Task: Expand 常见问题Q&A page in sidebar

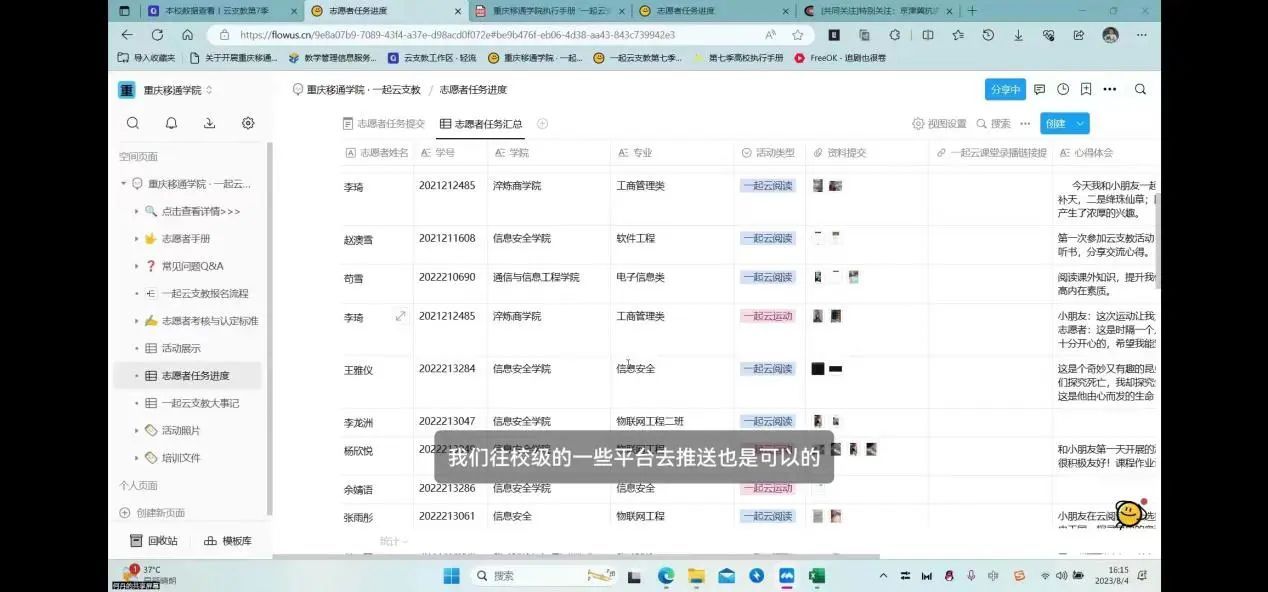Action: (136, 266)
